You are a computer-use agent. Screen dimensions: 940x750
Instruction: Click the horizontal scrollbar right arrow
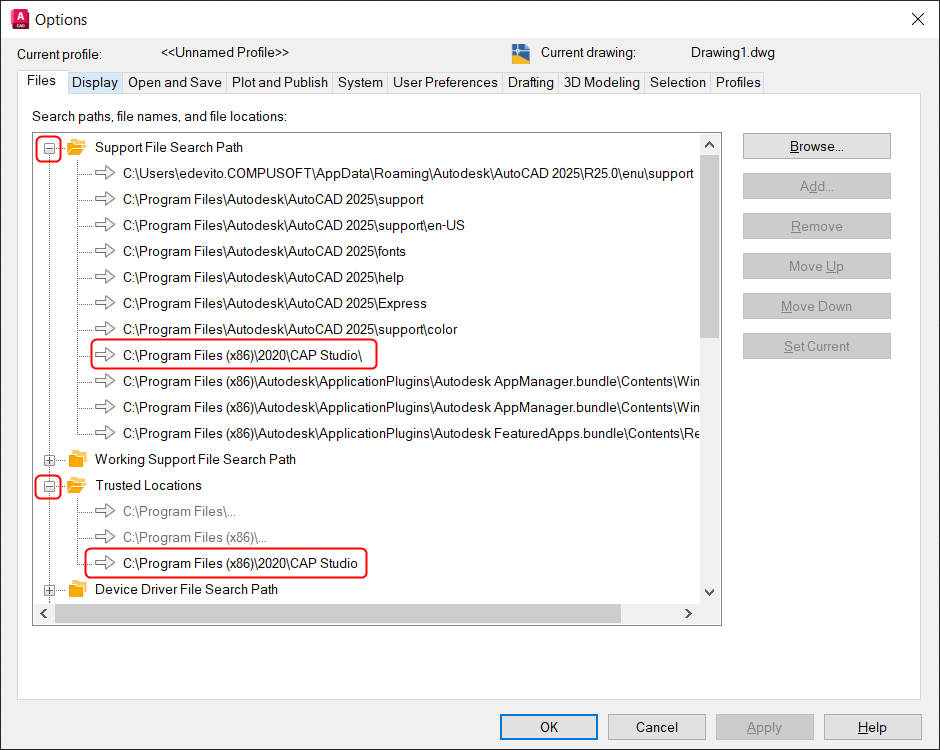point(688,613)
